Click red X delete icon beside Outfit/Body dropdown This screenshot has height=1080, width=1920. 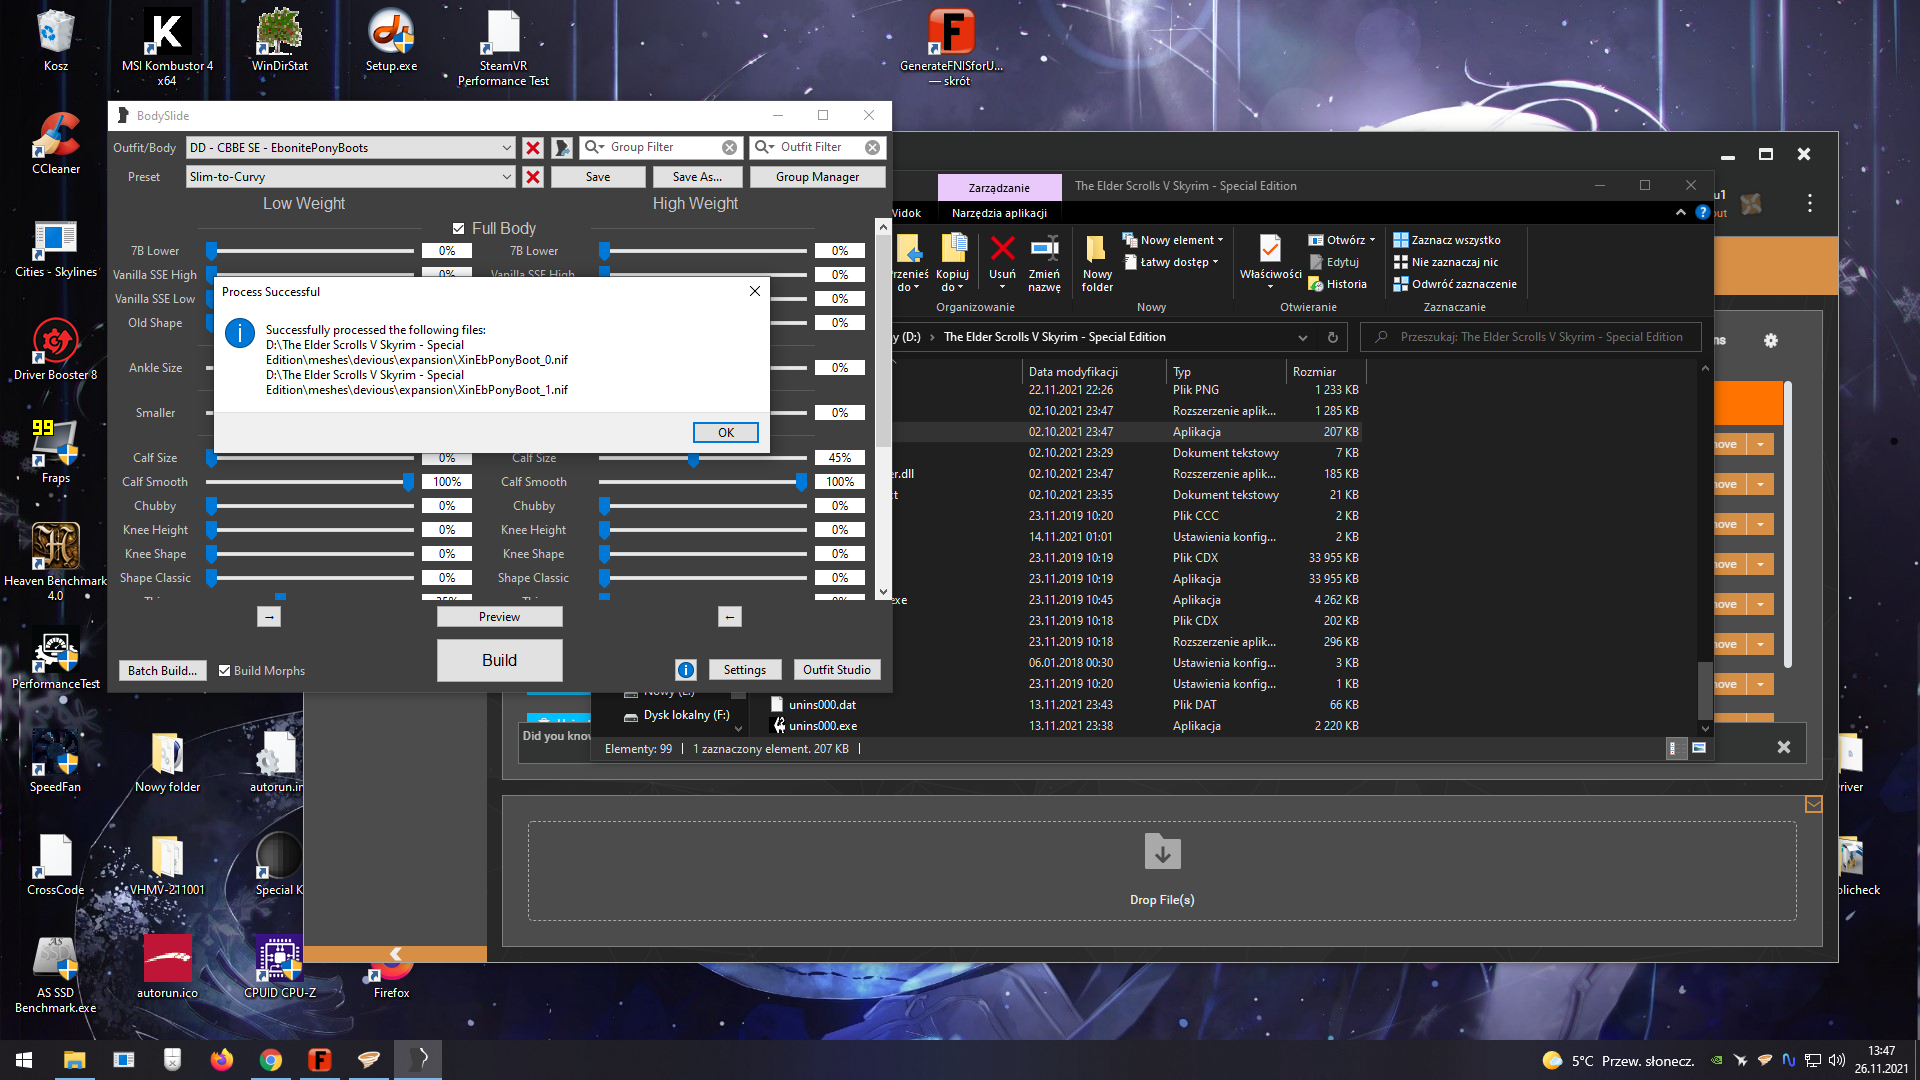pos(533,148)
